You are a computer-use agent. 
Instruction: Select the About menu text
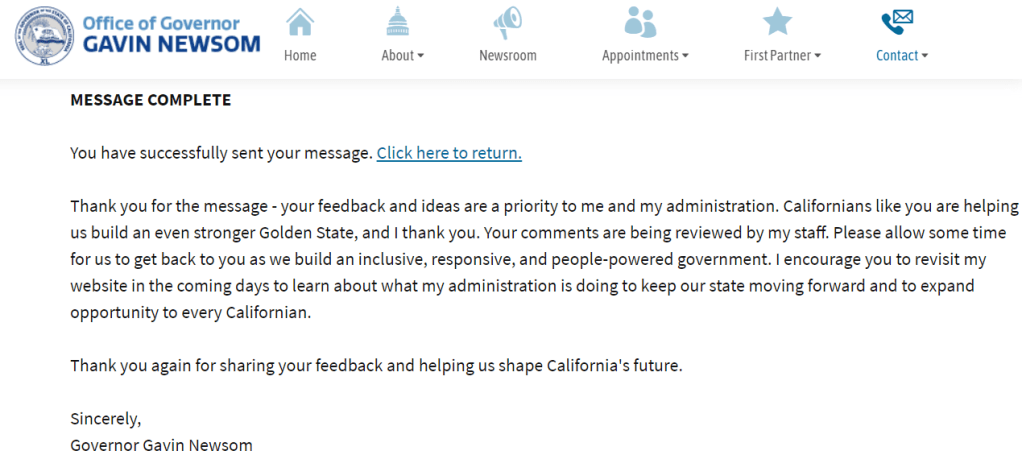(397, 55)
